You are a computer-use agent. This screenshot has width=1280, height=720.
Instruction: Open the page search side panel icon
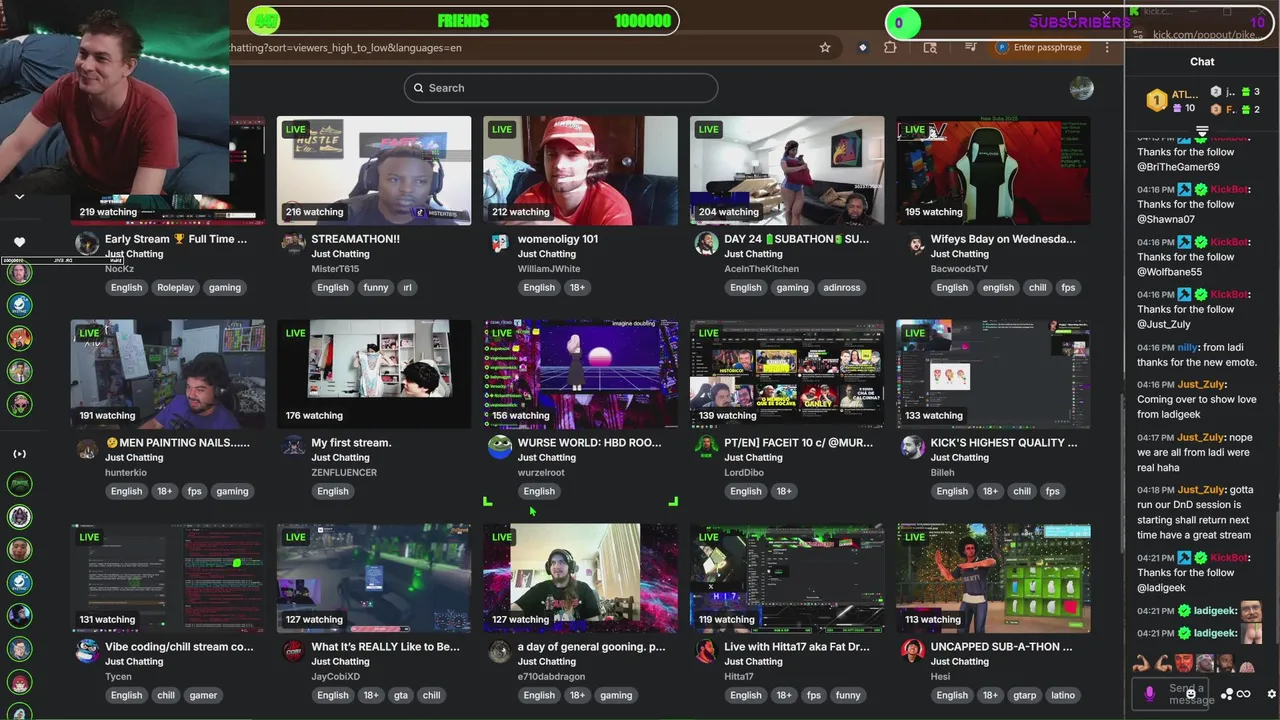tap(930, 47)
